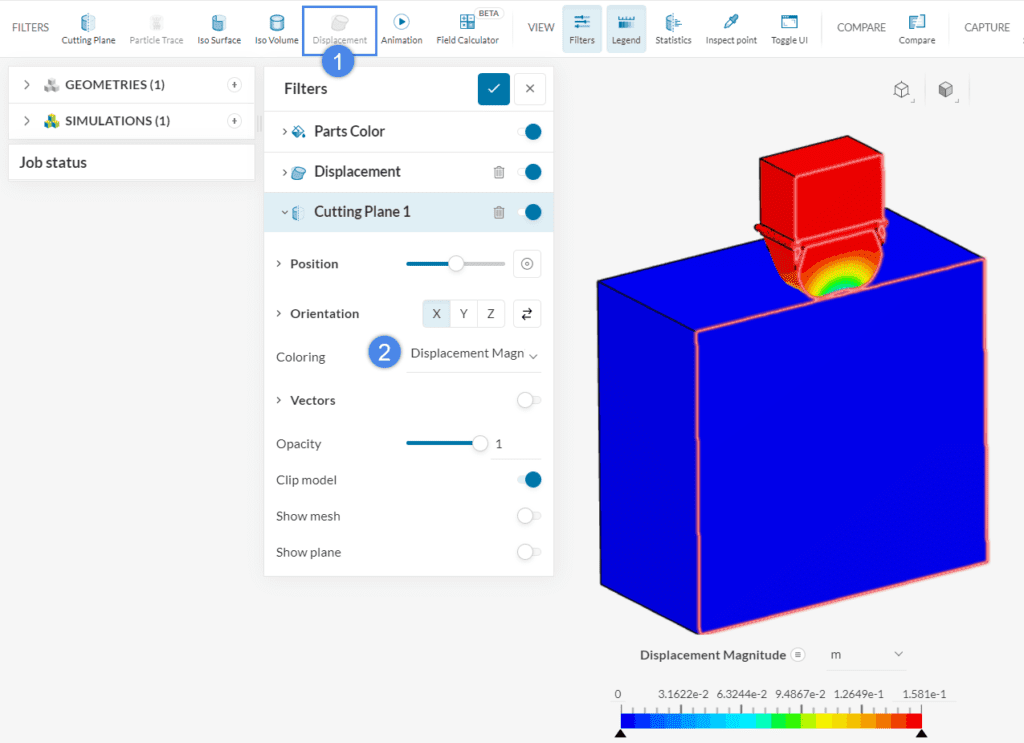This screenshot has width=1024, height=743.
Task: Disable the Clip model toggle
Action: point(529,480)
